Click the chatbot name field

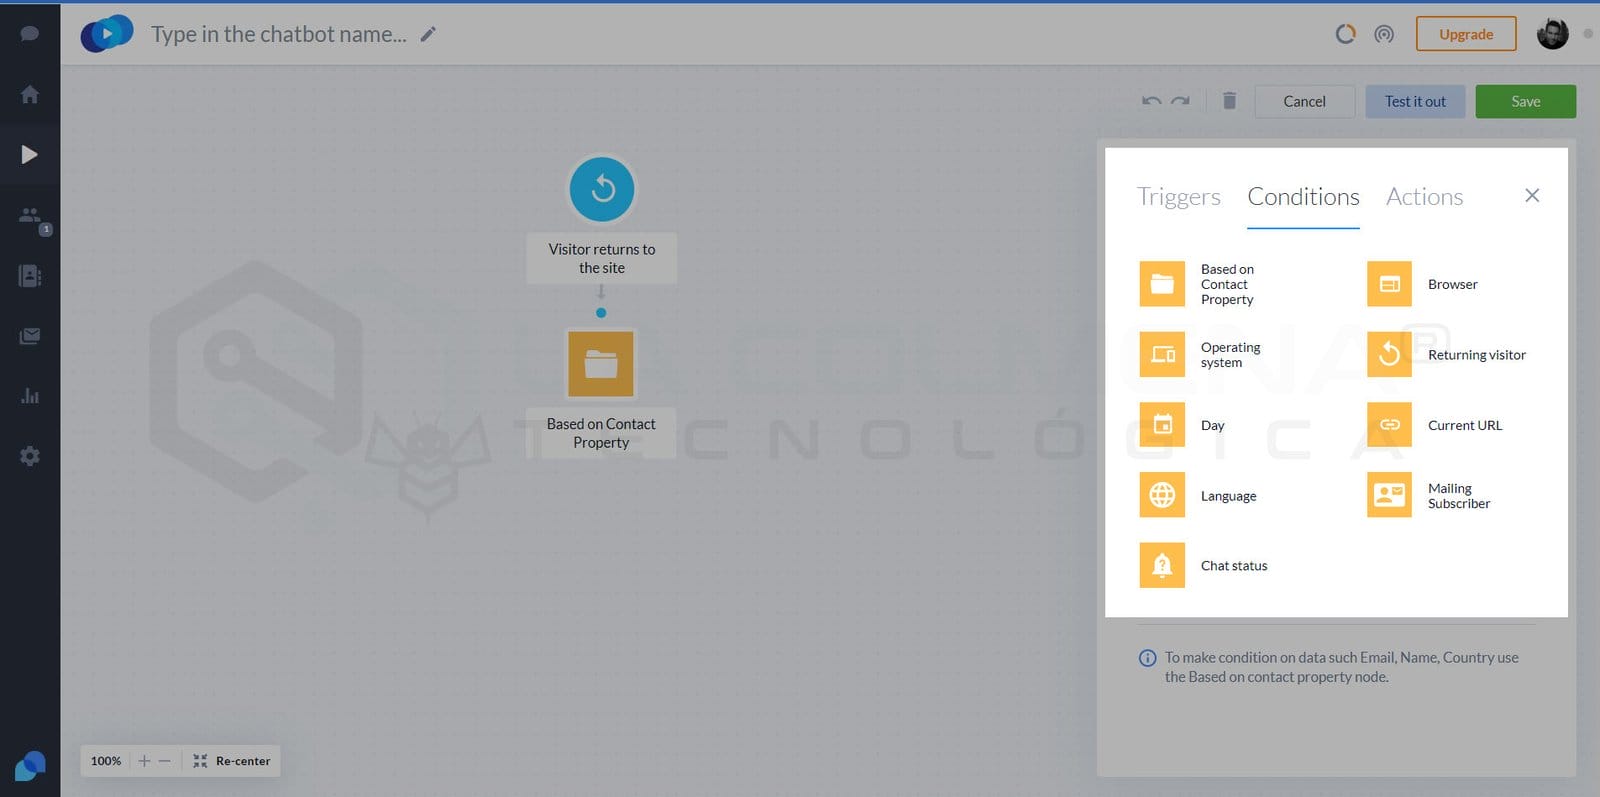(x=279, y=34)
